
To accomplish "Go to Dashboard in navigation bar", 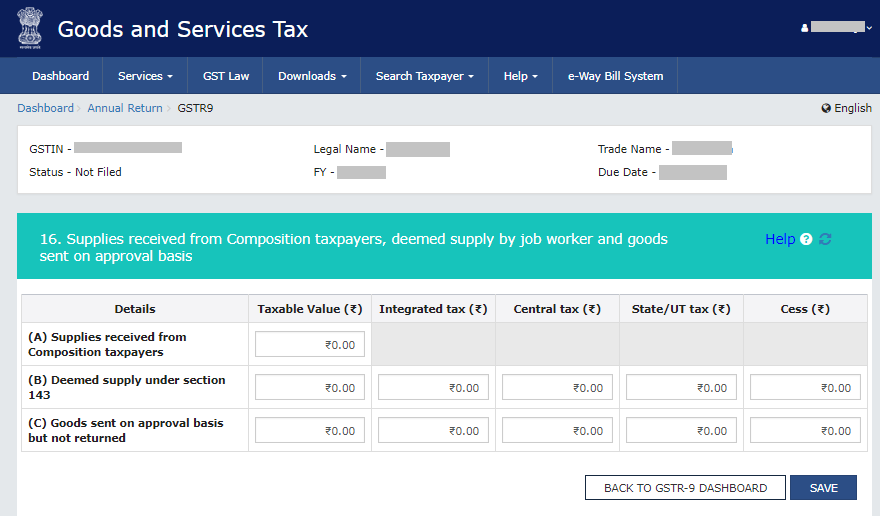I will (x=60, y=76).
